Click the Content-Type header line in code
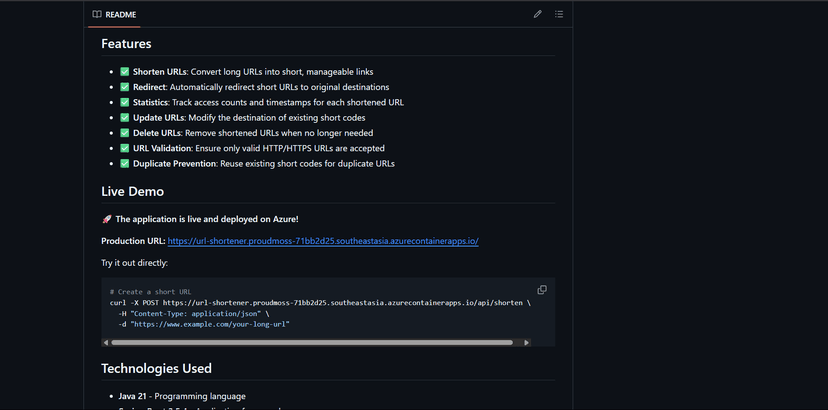 click(194, 313)
